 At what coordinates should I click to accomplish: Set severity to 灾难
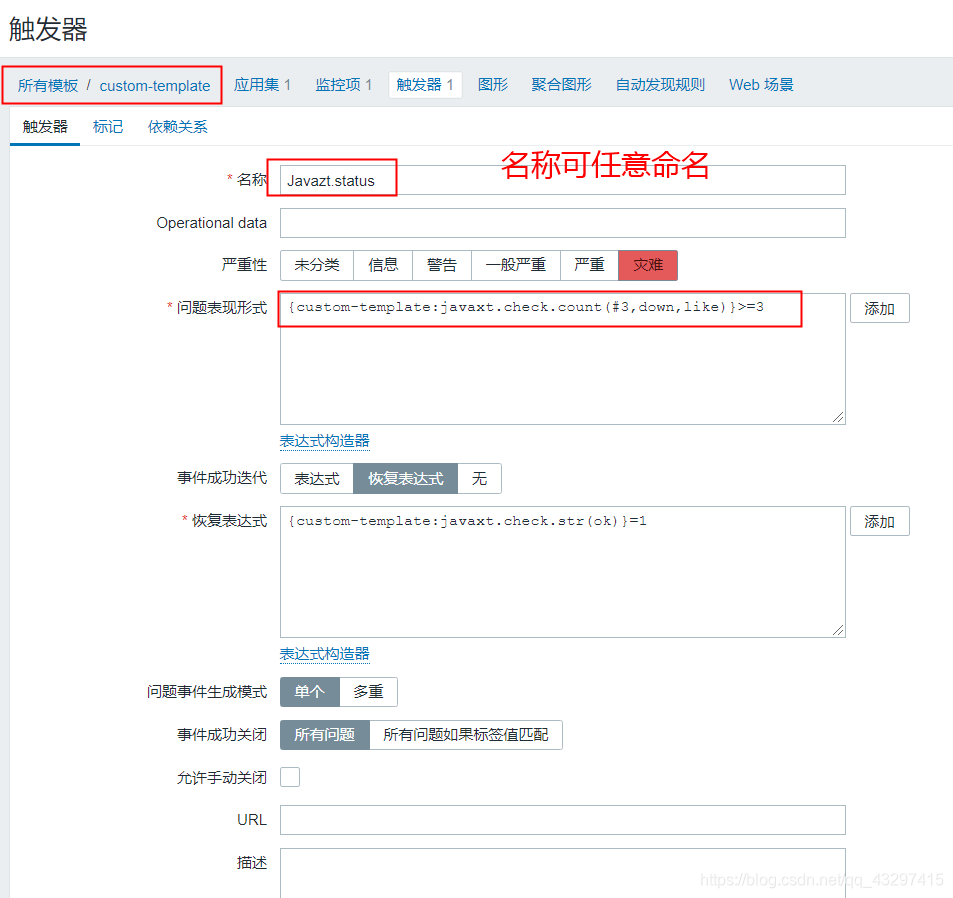(648, 265)
